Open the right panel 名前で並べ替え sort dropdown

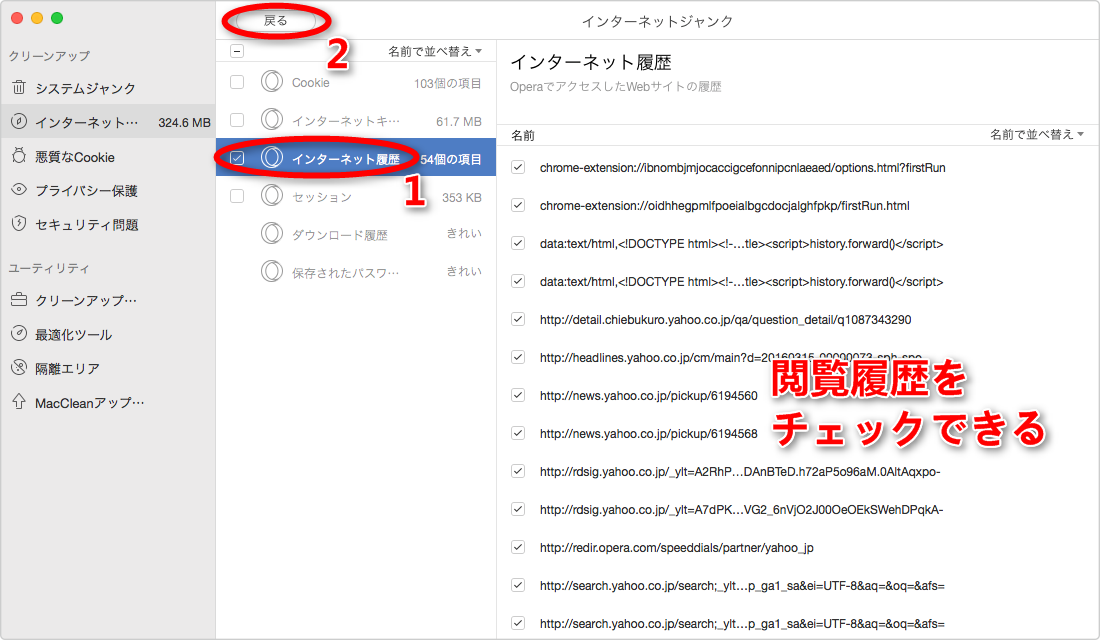(x=1037, y=134)
